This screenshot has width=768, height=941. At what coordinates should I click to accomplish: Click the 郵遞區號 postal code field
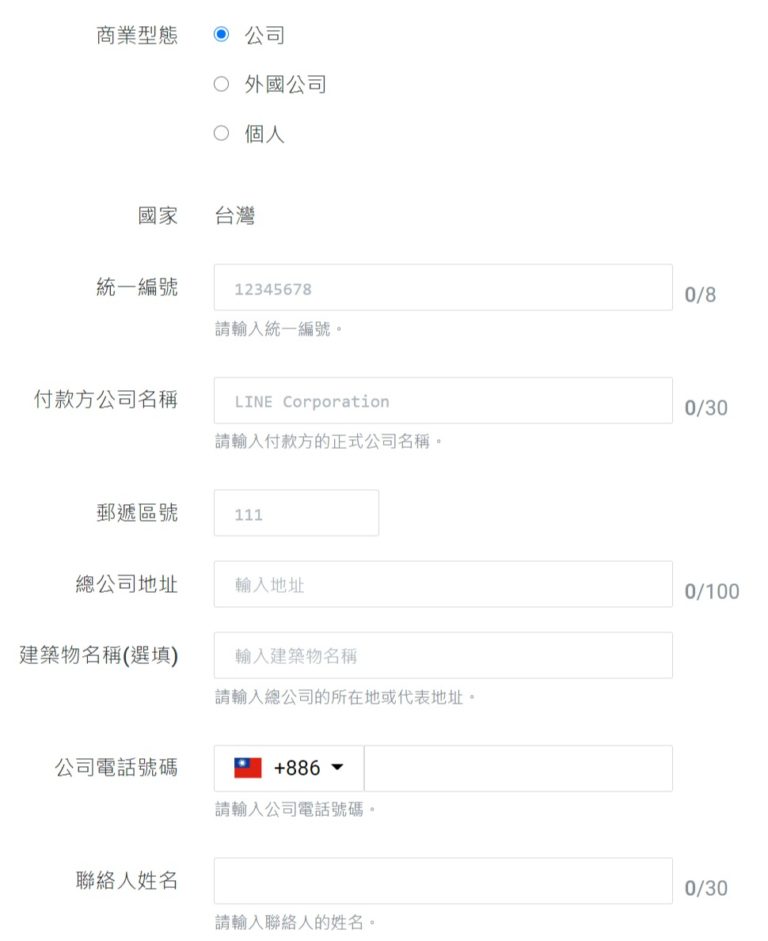tap(296, 512)
